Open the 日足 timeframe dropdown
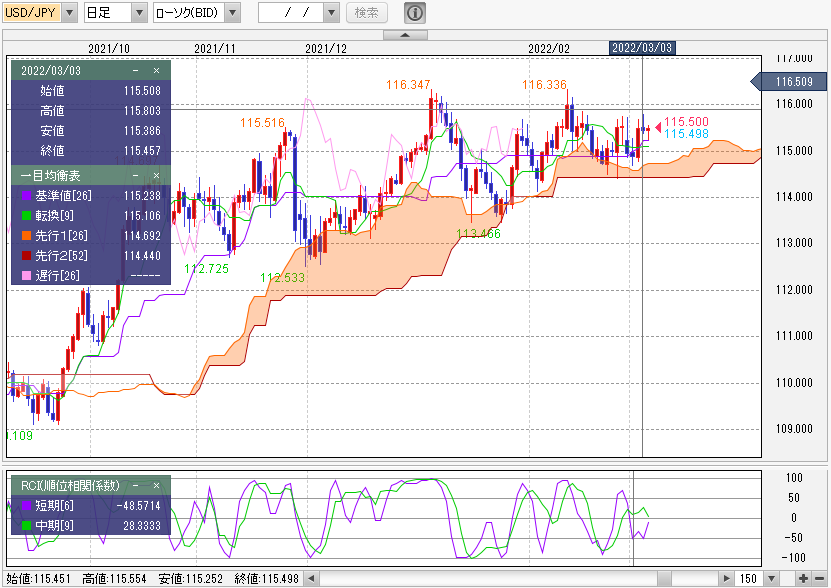 (x=141, y=13)
